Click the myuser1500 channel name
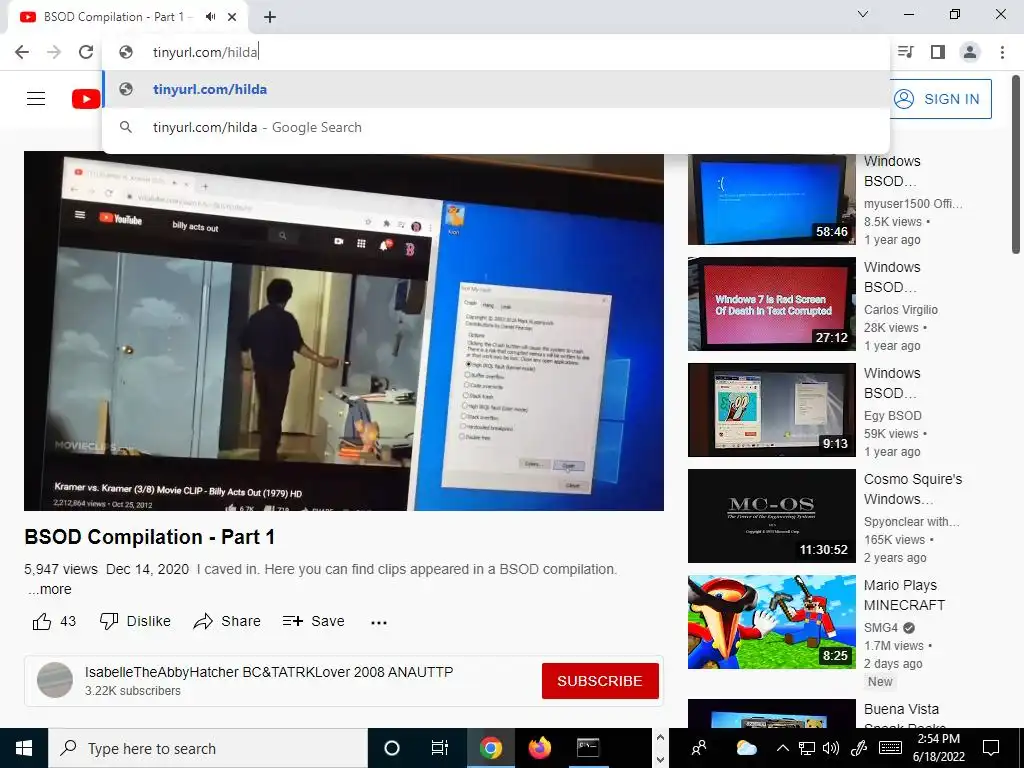 (x=913, y=204)
